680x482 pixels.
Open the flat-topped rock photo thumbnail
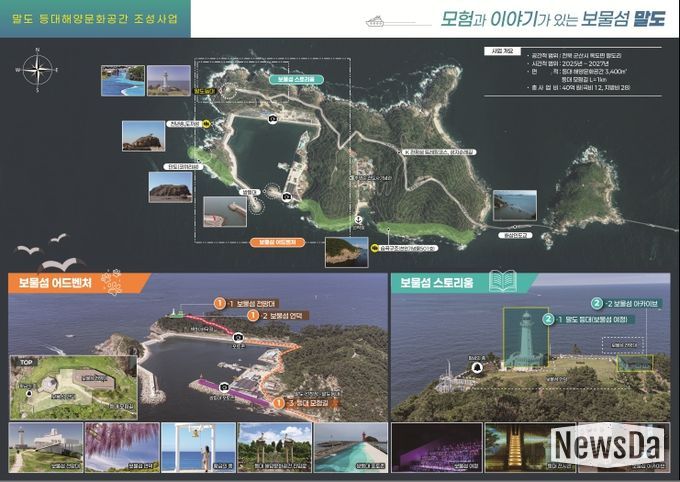(170, 187)
